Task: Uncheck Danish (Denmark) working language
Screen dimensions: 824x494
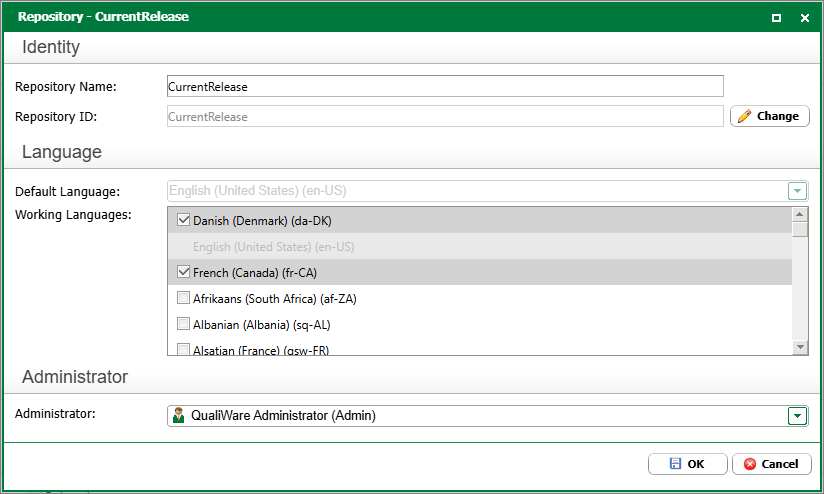Action: (183, 220)
